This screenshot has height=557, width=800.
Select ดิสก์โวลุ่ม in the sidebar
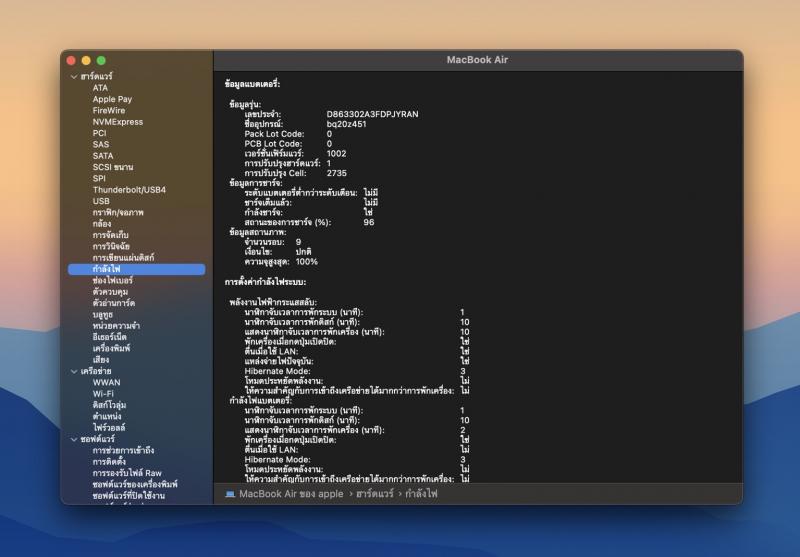(109, 405)
